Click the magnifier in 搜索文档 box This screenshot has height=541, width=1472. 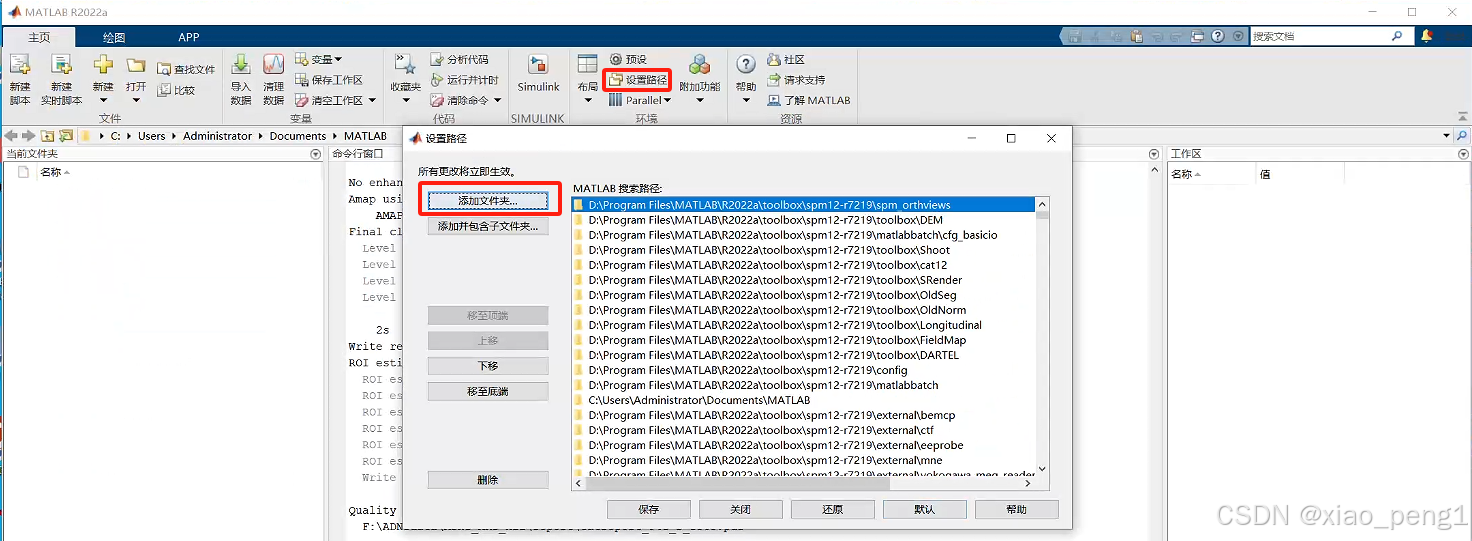pos(1397,36)
